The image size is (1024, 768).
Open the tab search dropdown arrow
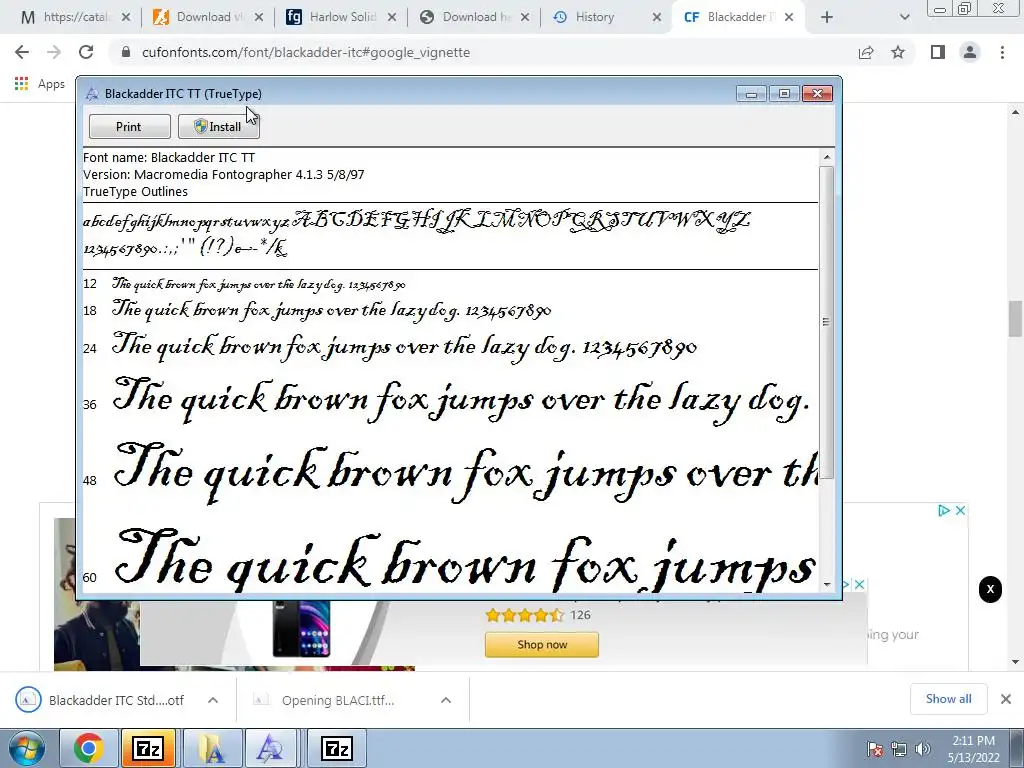[904, 18]
